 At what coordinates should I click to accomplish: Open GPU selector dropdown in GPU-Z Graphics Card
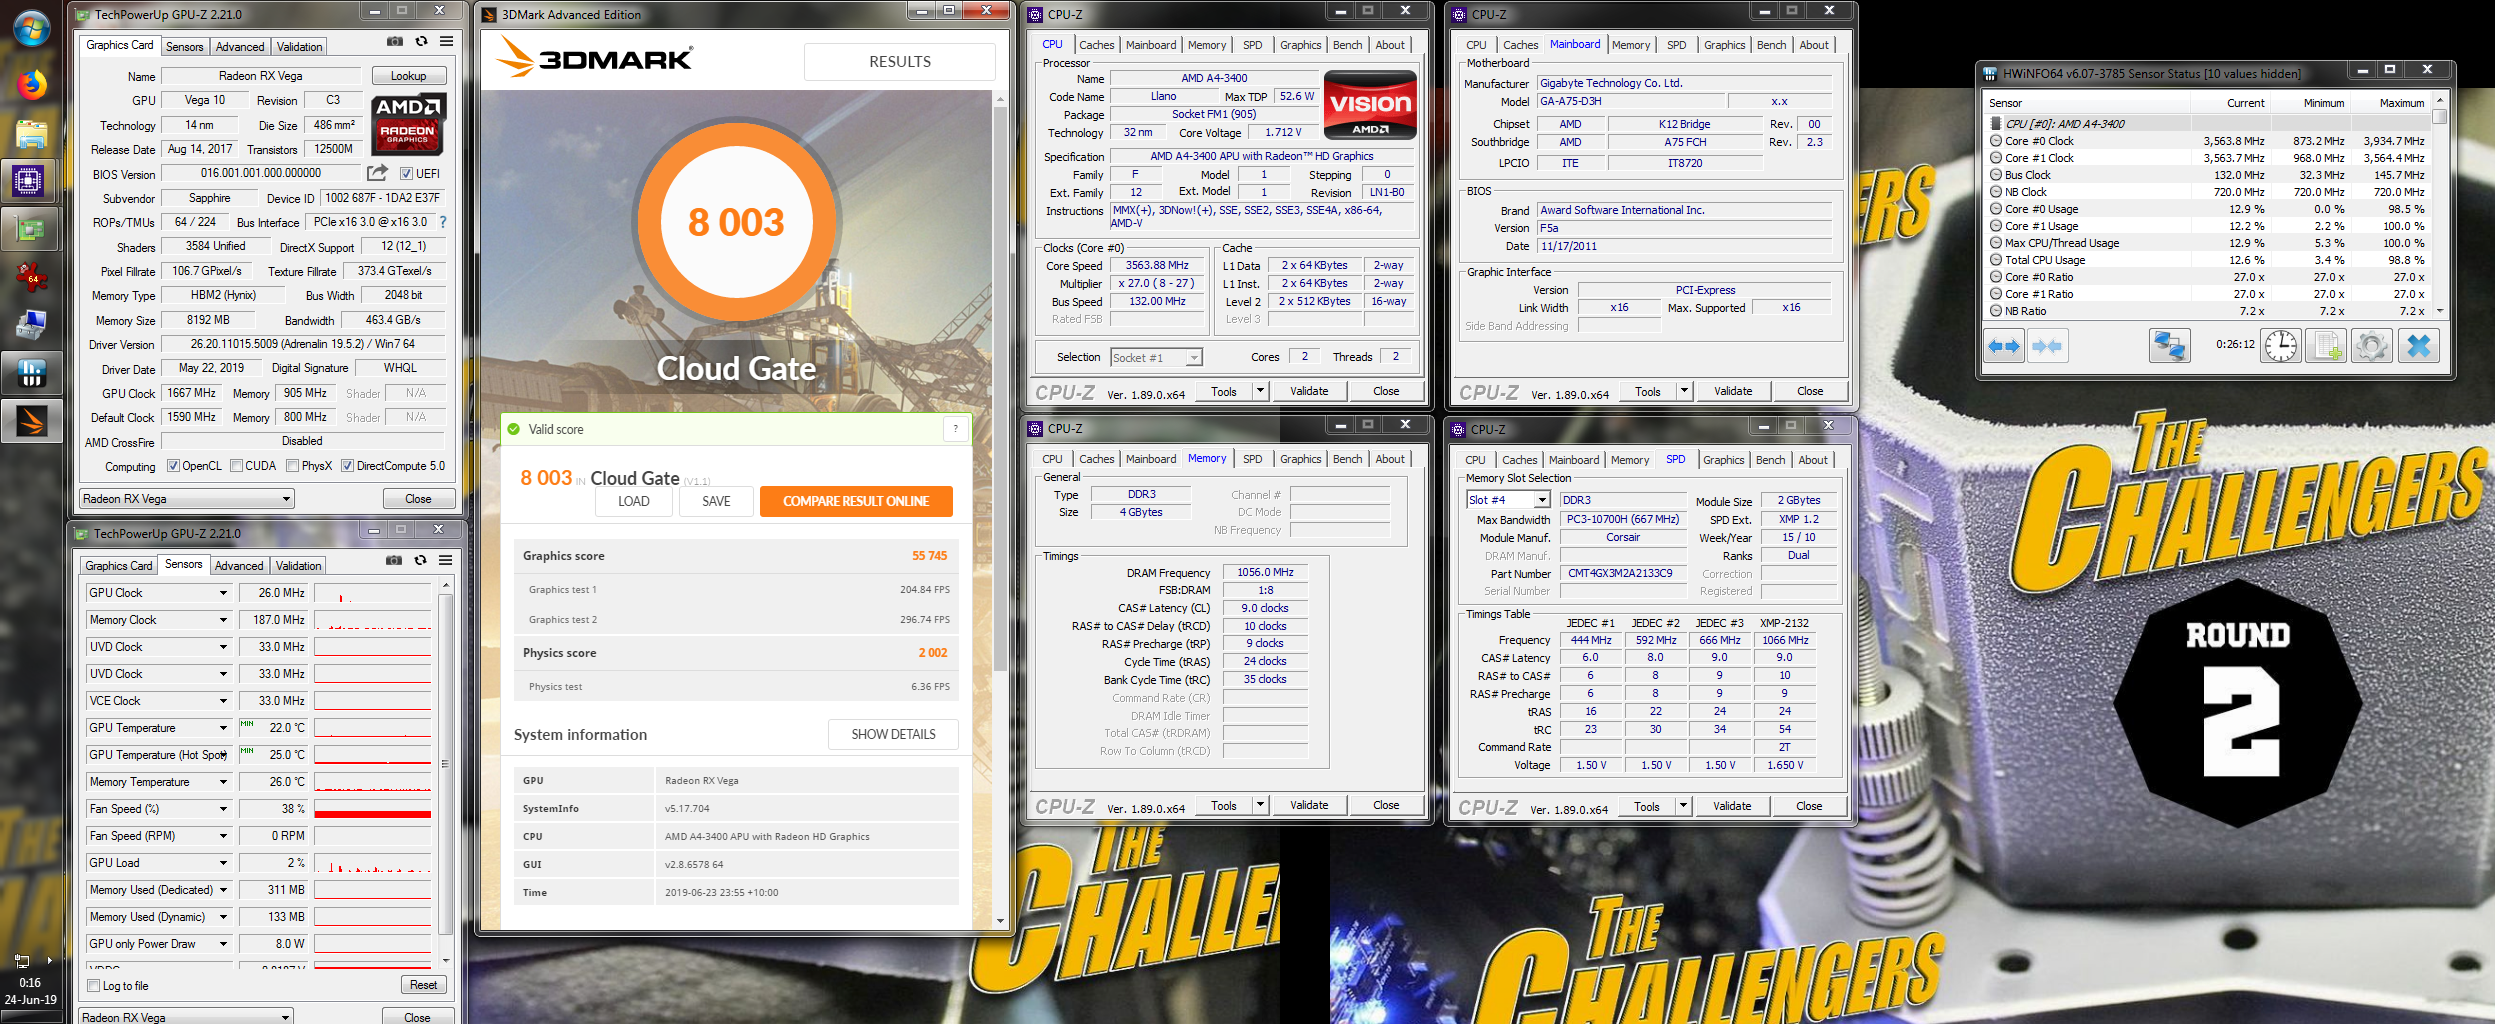(x=186, y=499)
